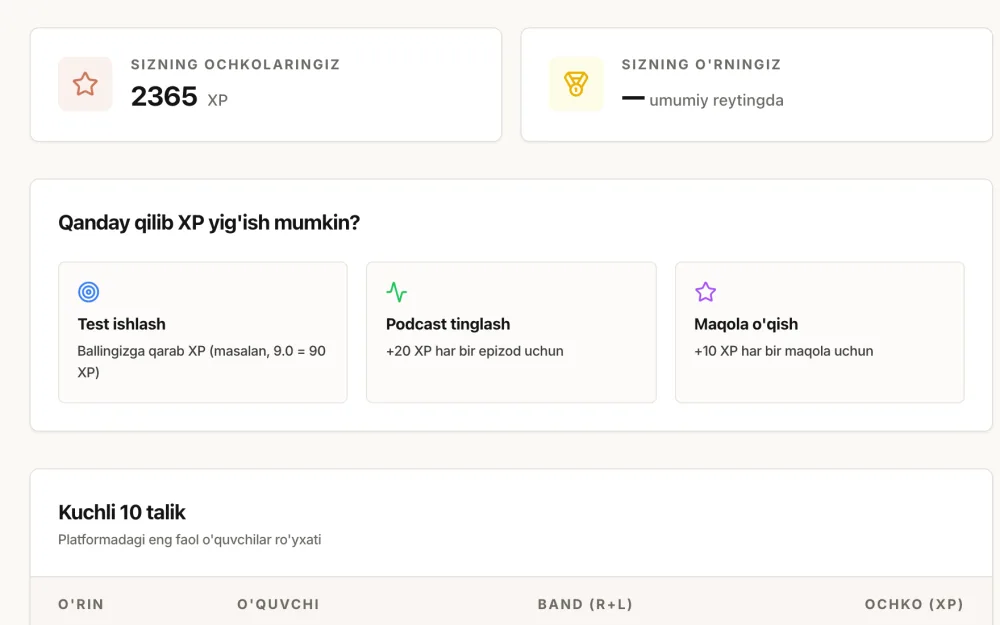1000x625 pixels.
Task: Click the blue target icon for Test ishlash
Action: [x=89, y=292]
